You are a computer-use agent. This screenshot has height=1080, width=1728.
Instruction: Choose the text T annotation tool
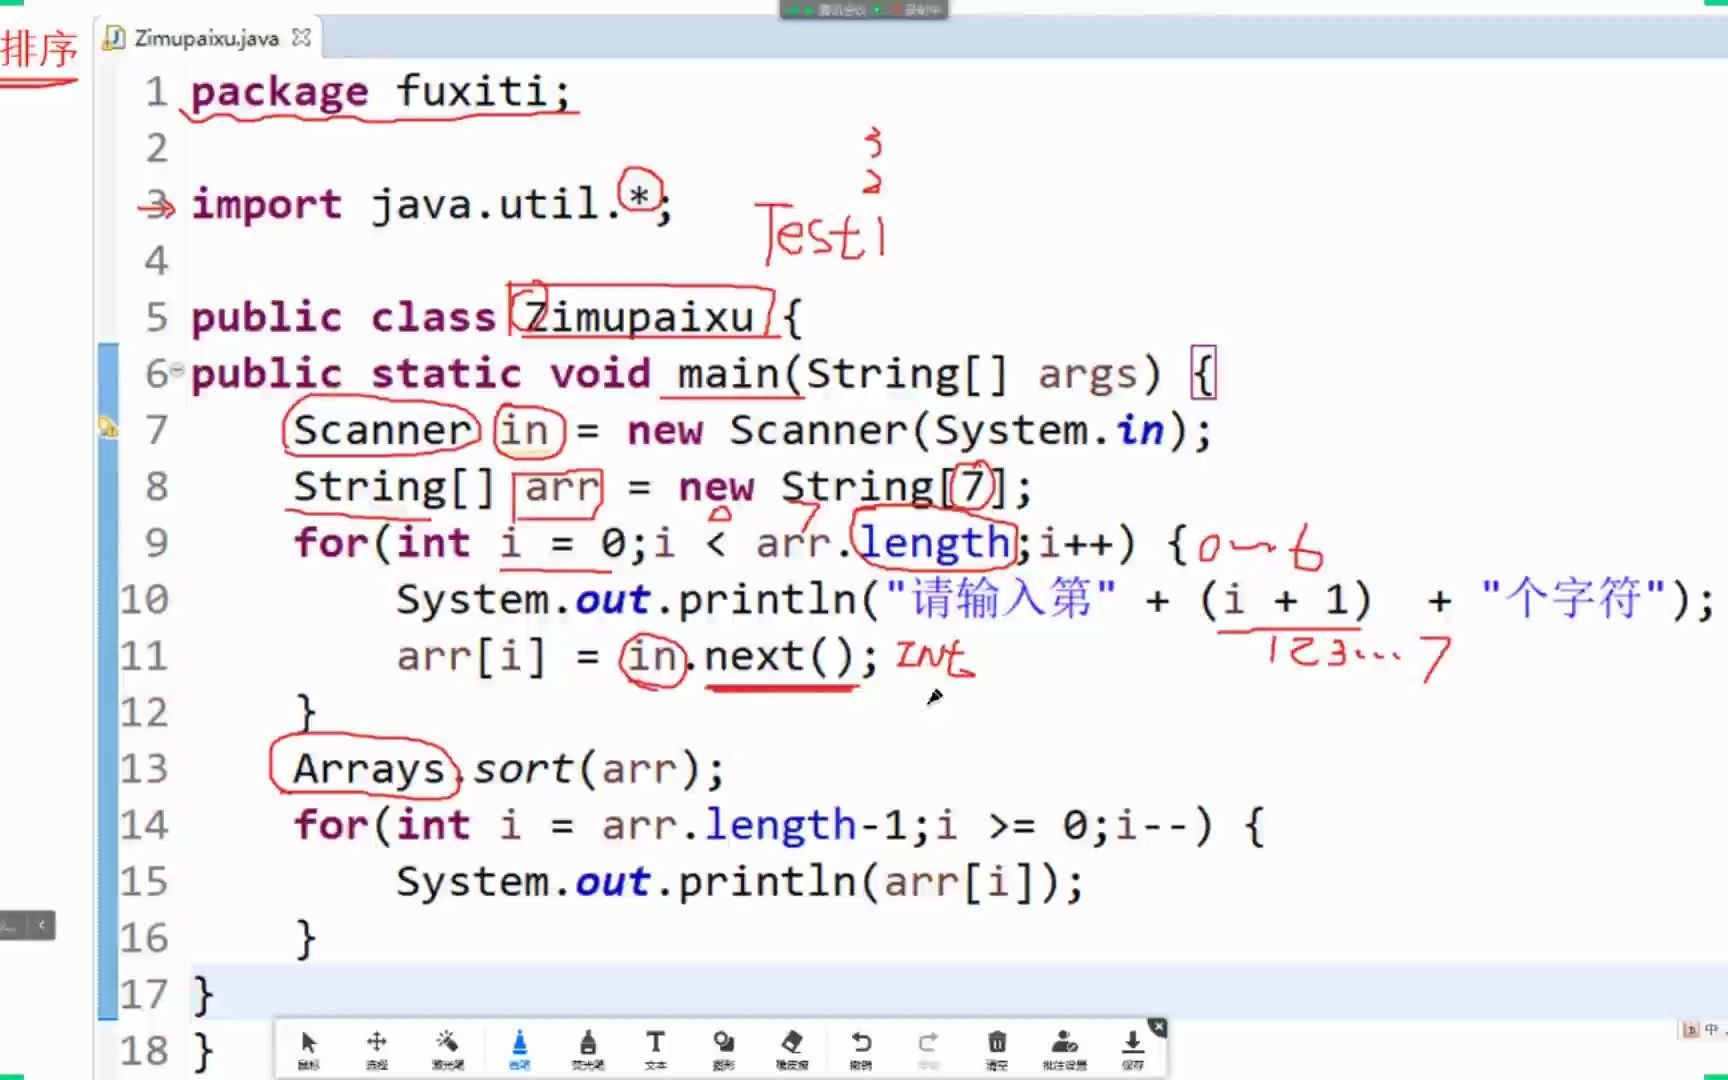pyautogui.click(x=655, y=1049)
